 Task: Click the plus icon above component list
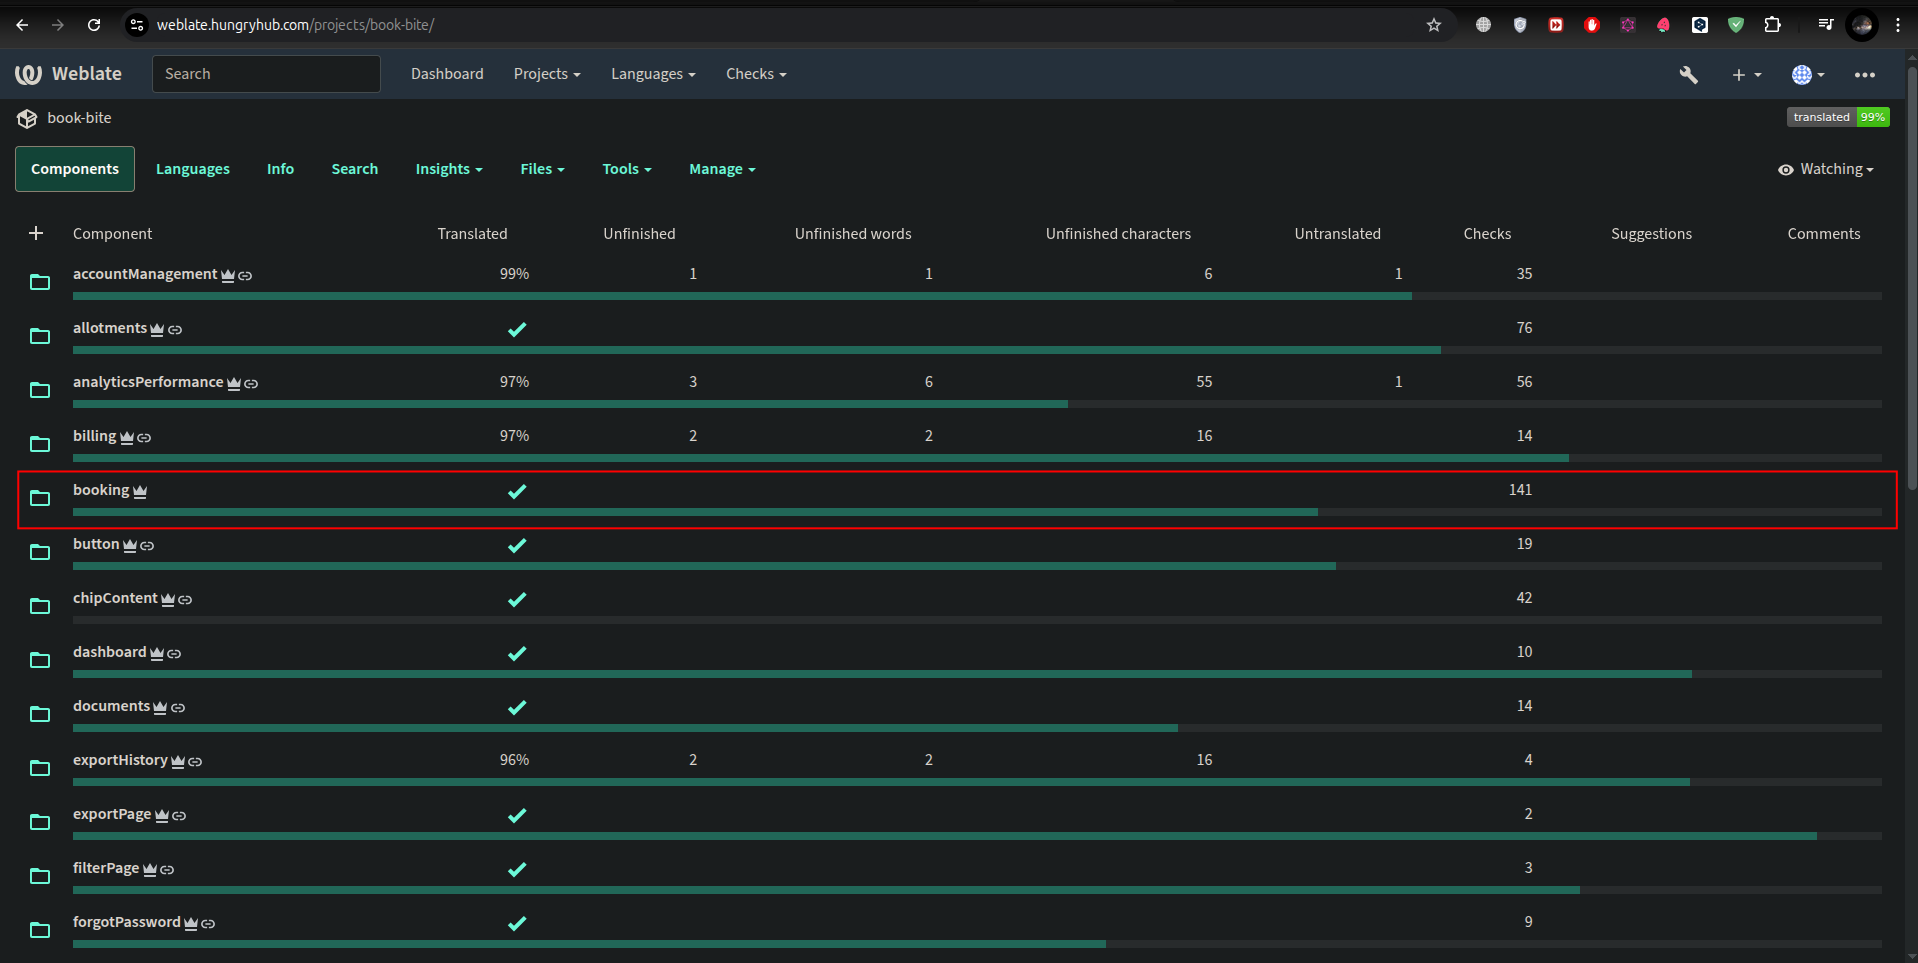pos(36,233)
